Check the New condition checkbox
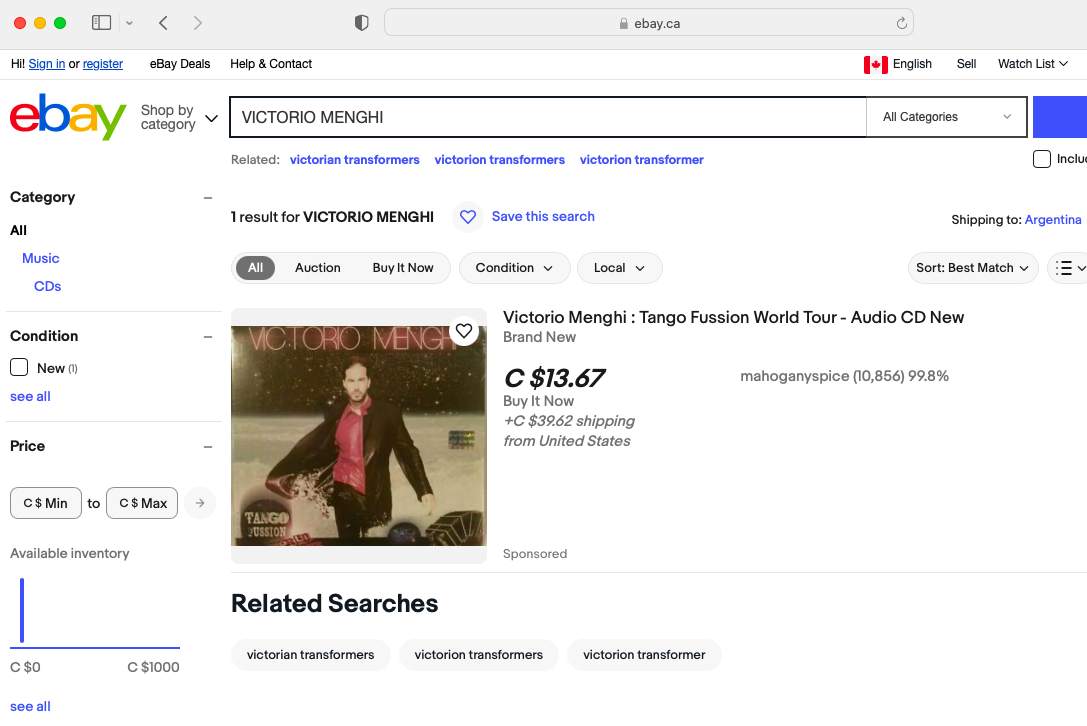 tap(19, 368)
